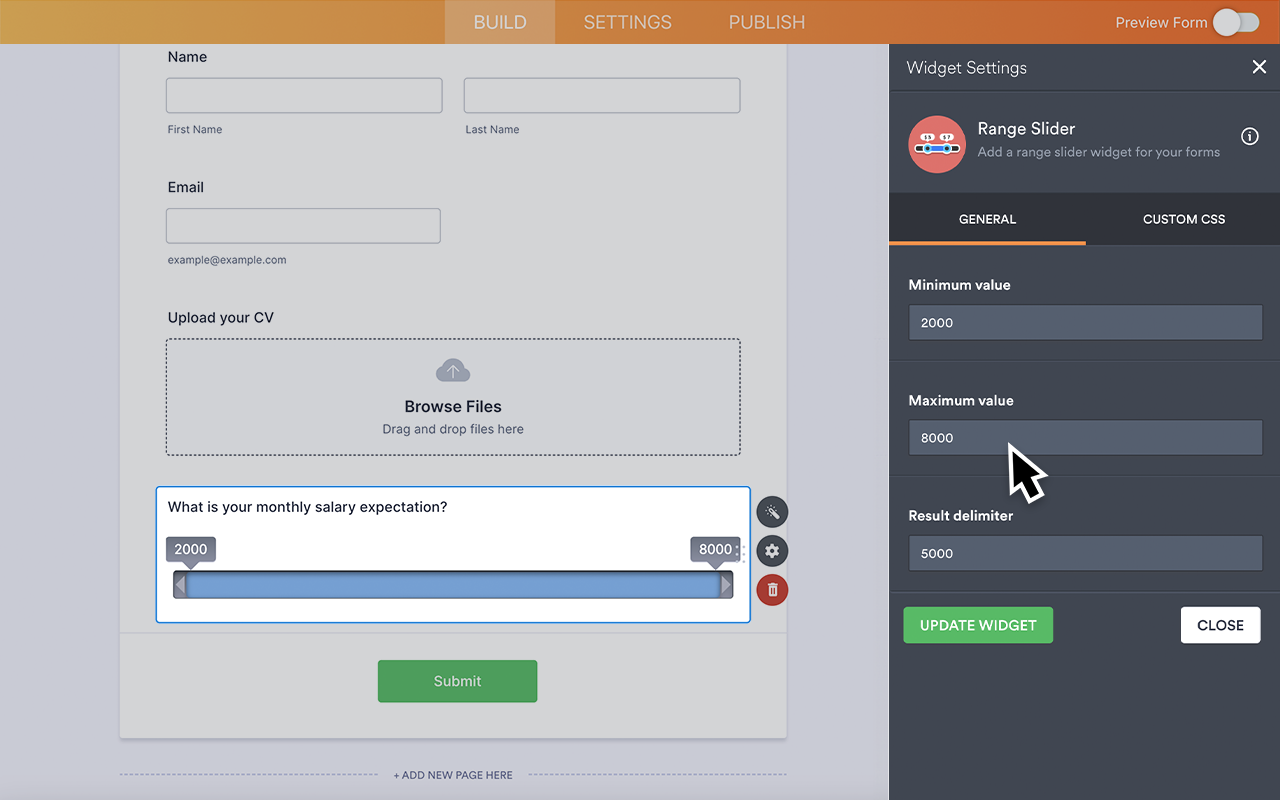Viewport: 1280px width, 800px height.
Task: Close Widget Settings with the X icon
Action: [1259, 67]
